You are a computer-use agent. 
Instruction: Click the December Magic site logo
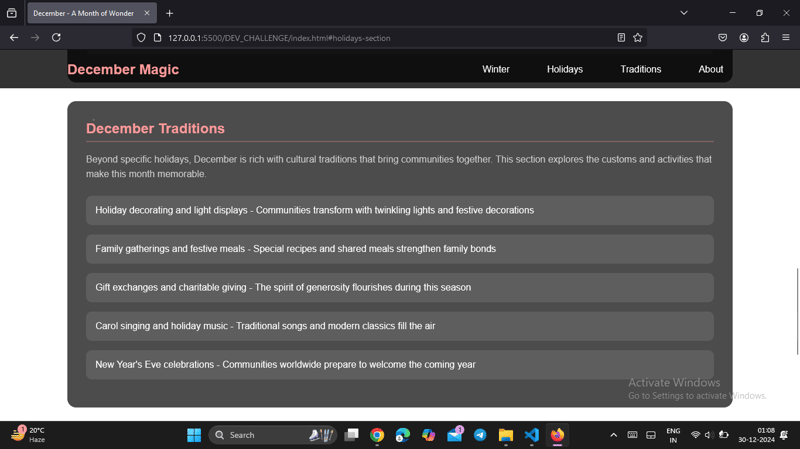(x=123, y=69)
